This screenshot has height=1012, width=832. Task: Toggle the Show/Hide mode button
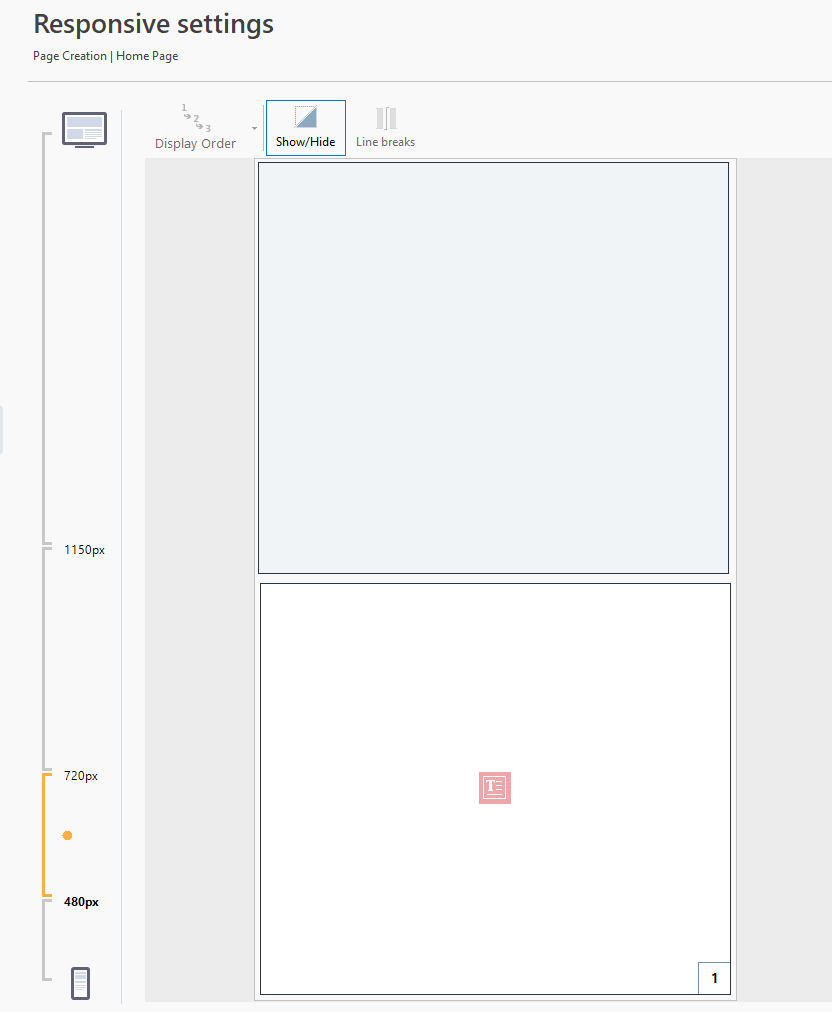click(x=306, y=128)
